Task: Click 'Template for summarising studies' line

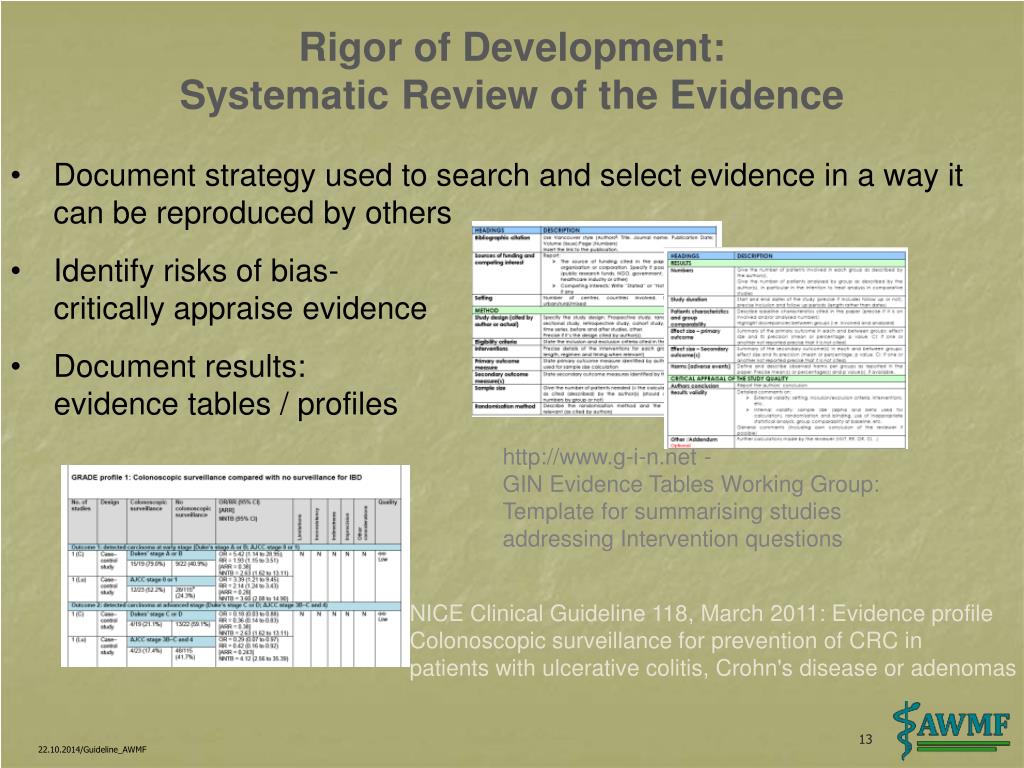Action: pos(671,511)
